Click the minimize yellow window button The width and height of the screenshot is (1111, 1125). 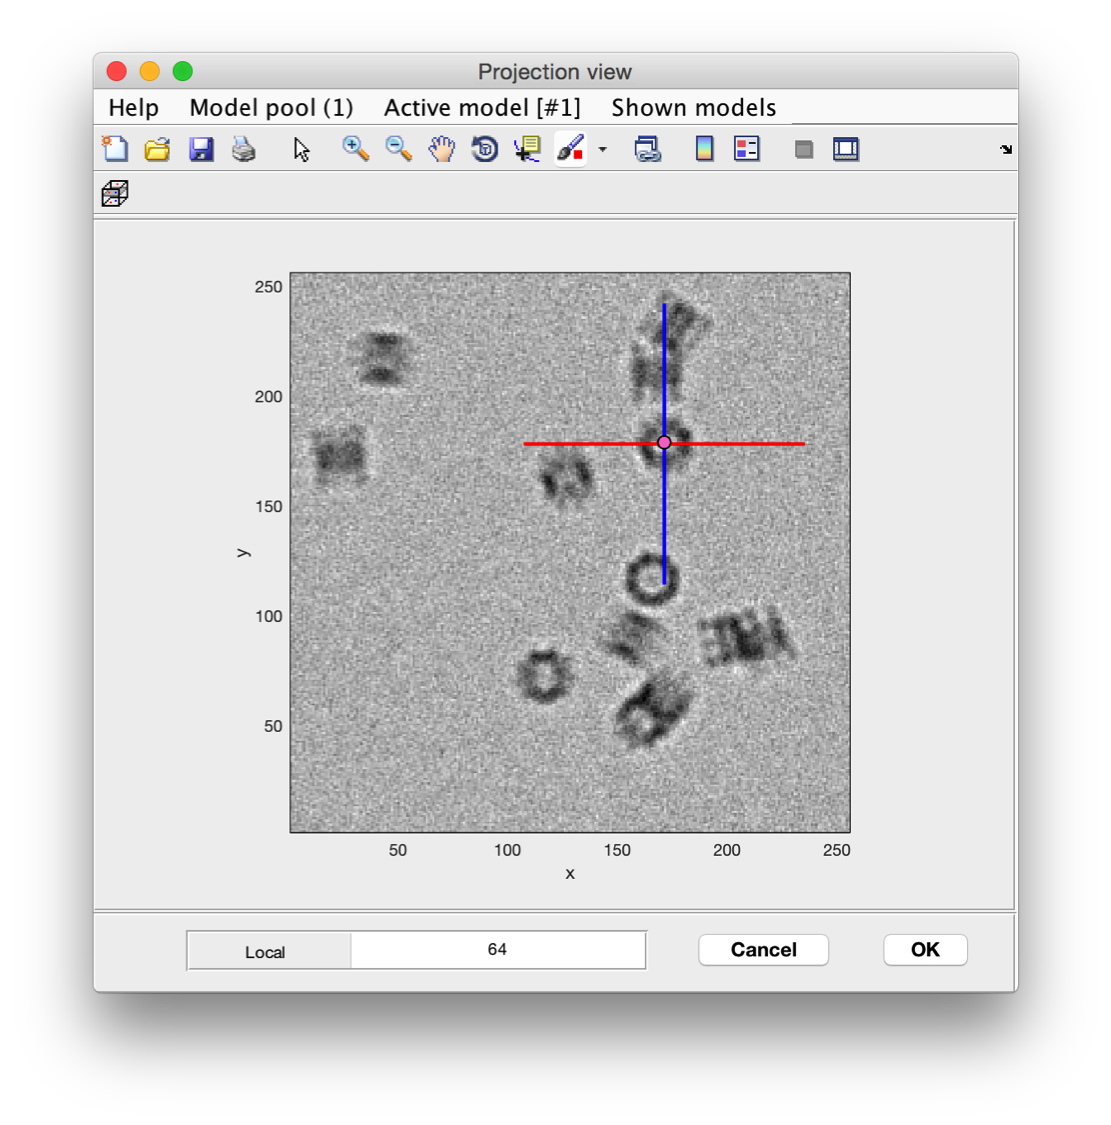pyautogui.click(x=149, y=71)
